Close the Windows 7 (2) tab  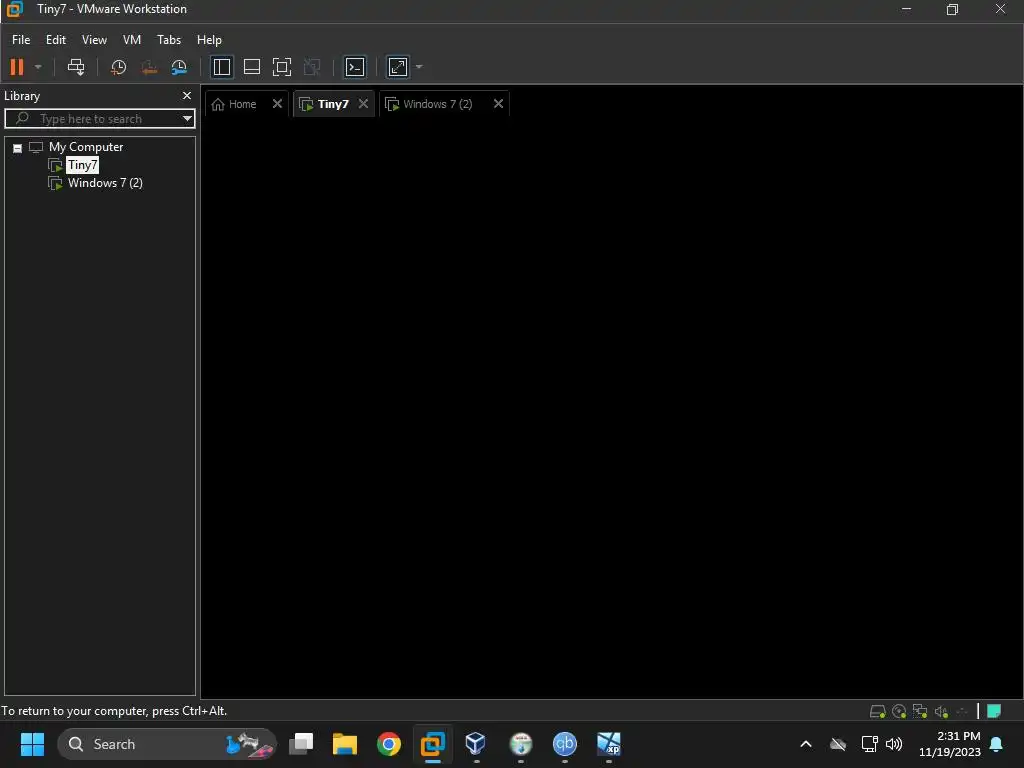(x=498, y=104)
